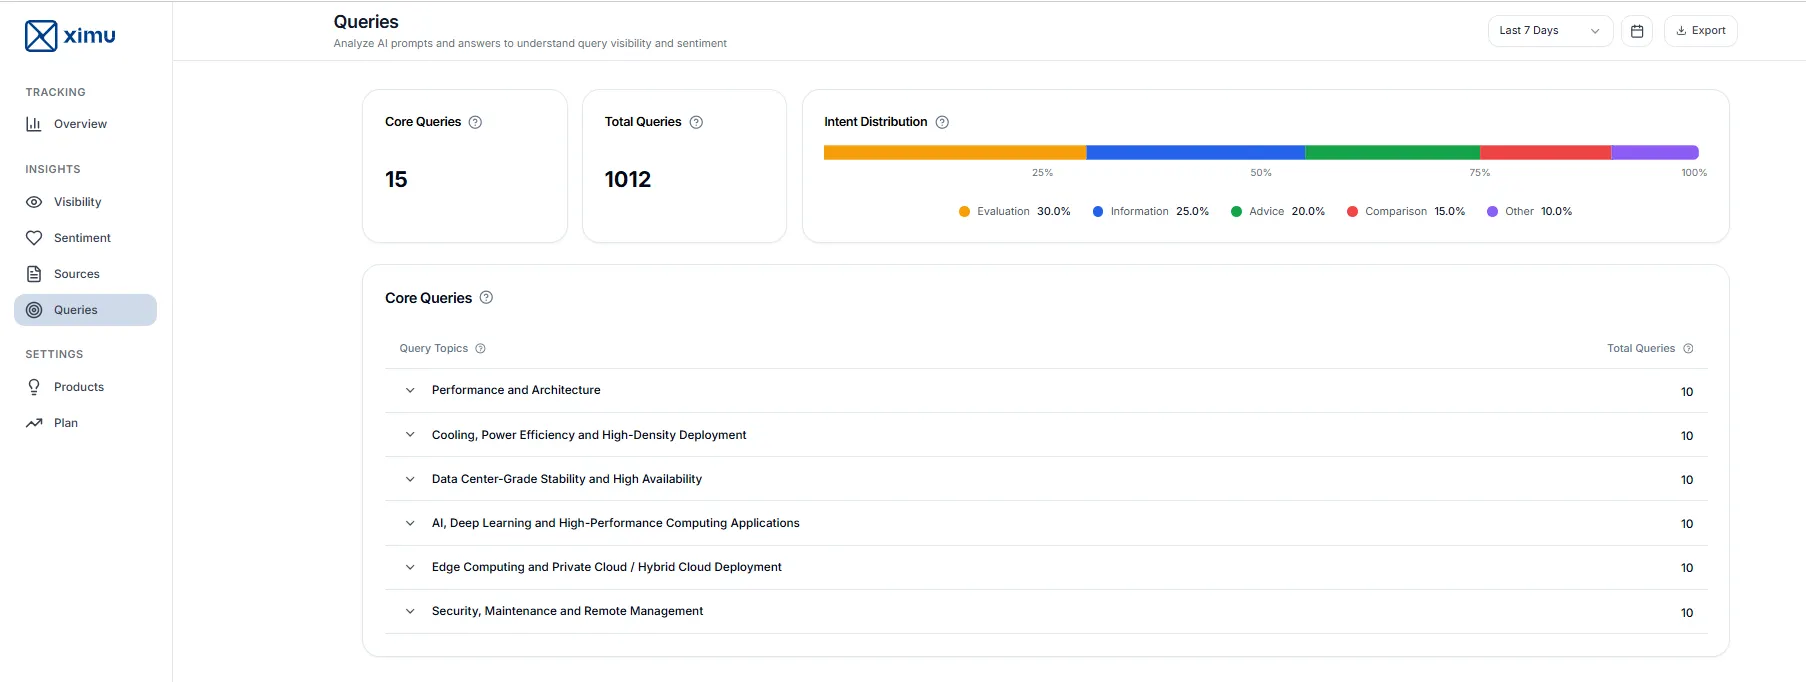Expand Security, Maintenance and Remote Management row
Screen dimensions: 1806x682
tap(410, 612)
